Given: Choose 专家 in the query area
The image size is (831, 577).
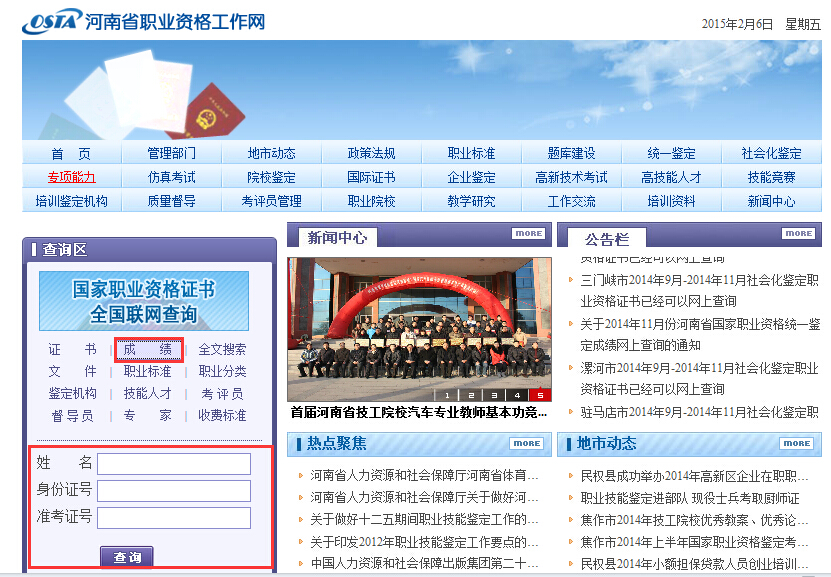Looking at the screenshot, I should pos(148,416).
